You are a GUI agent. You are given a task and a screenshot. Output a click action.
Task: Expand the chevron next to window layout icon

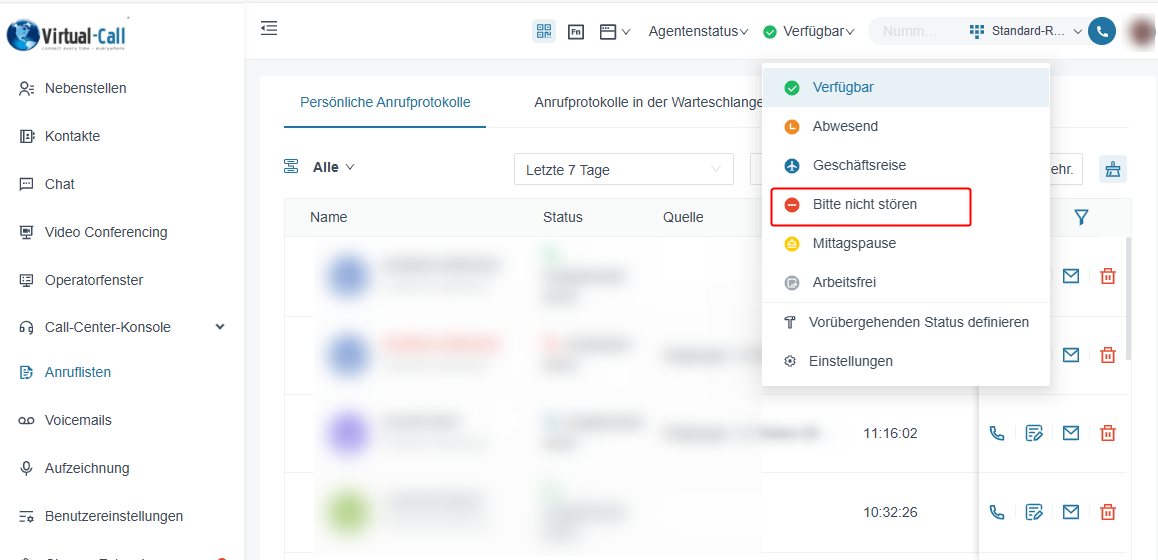pos(626,32)
